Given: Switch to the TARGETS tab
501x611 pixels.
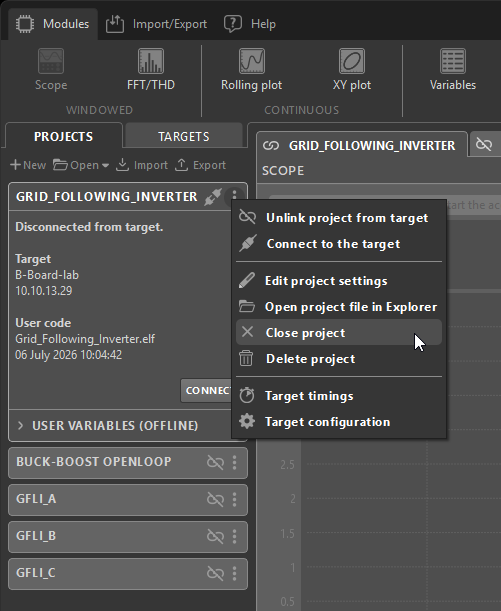Looking at the screenshot, I should coord(183,137).
